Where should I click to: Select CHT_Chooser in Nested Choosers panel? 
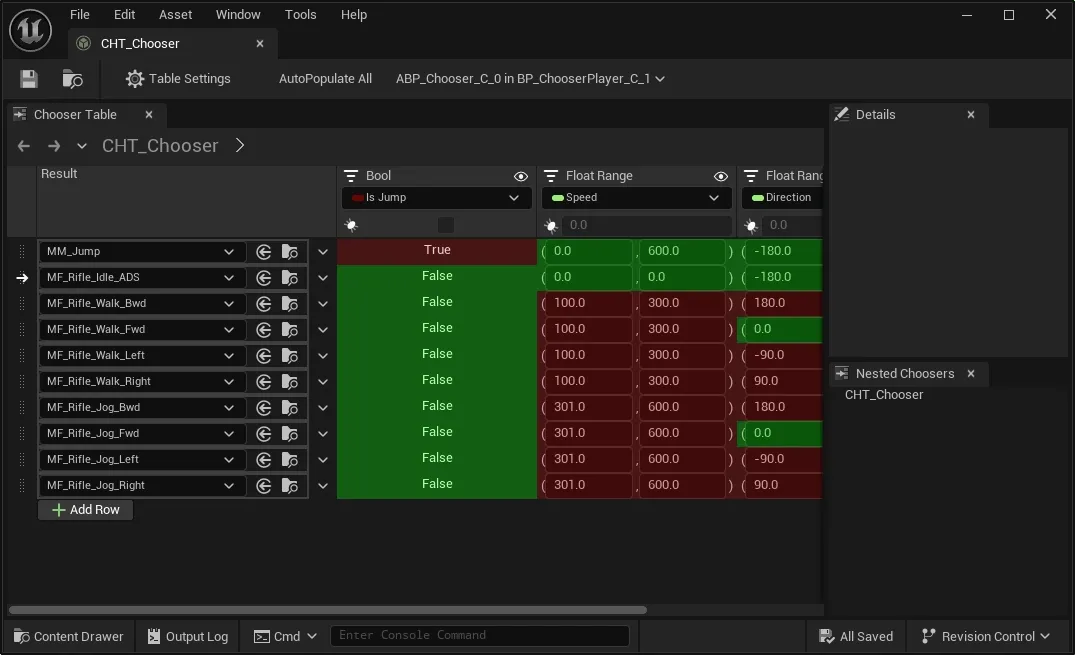[x=884, y=395]
